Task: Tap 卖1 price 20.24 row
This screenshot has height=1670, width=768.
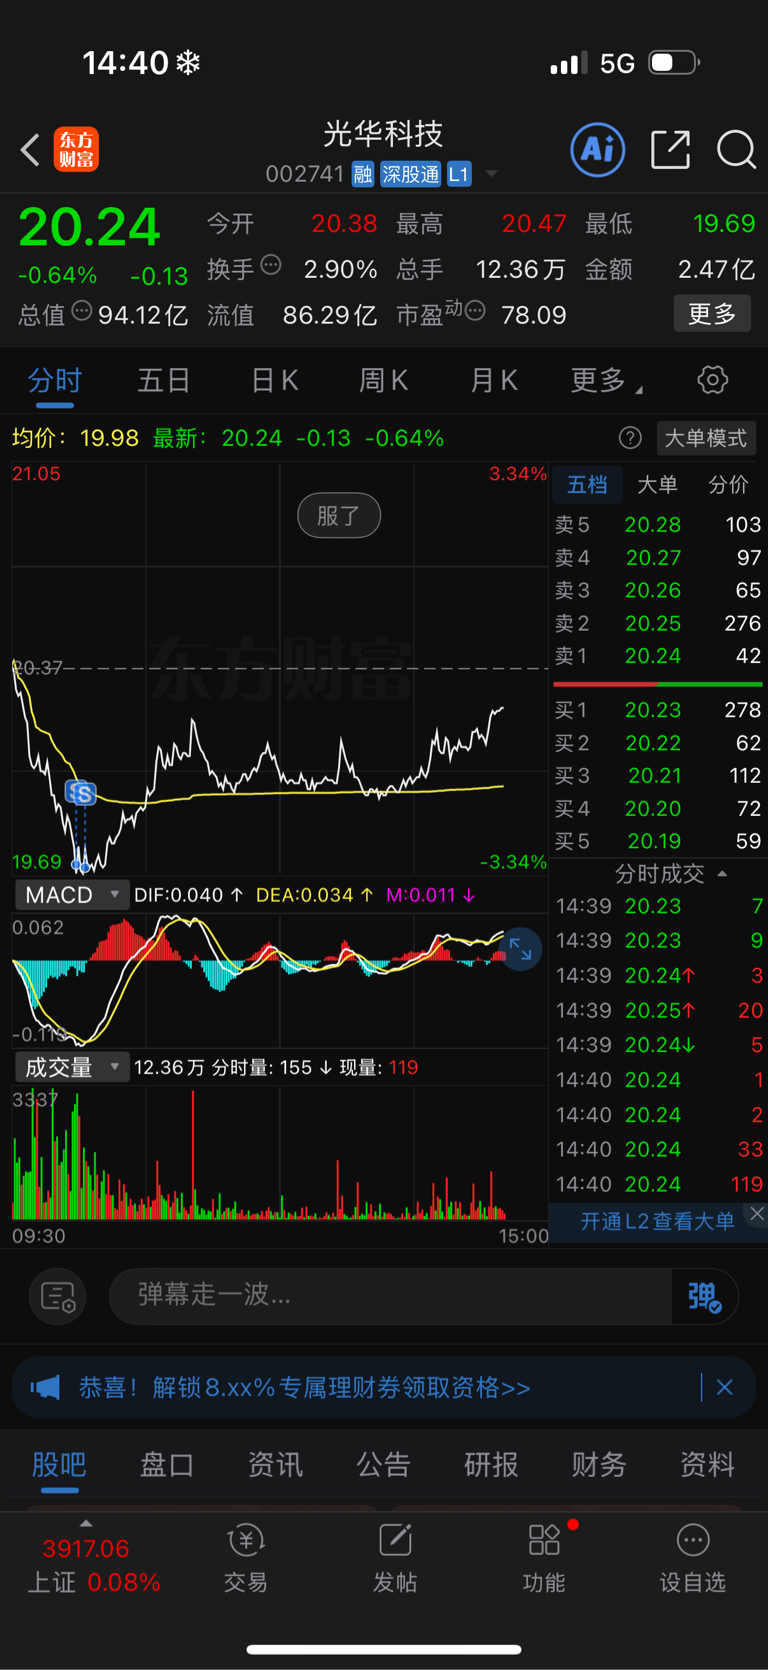Action: [x=658, y=656]
